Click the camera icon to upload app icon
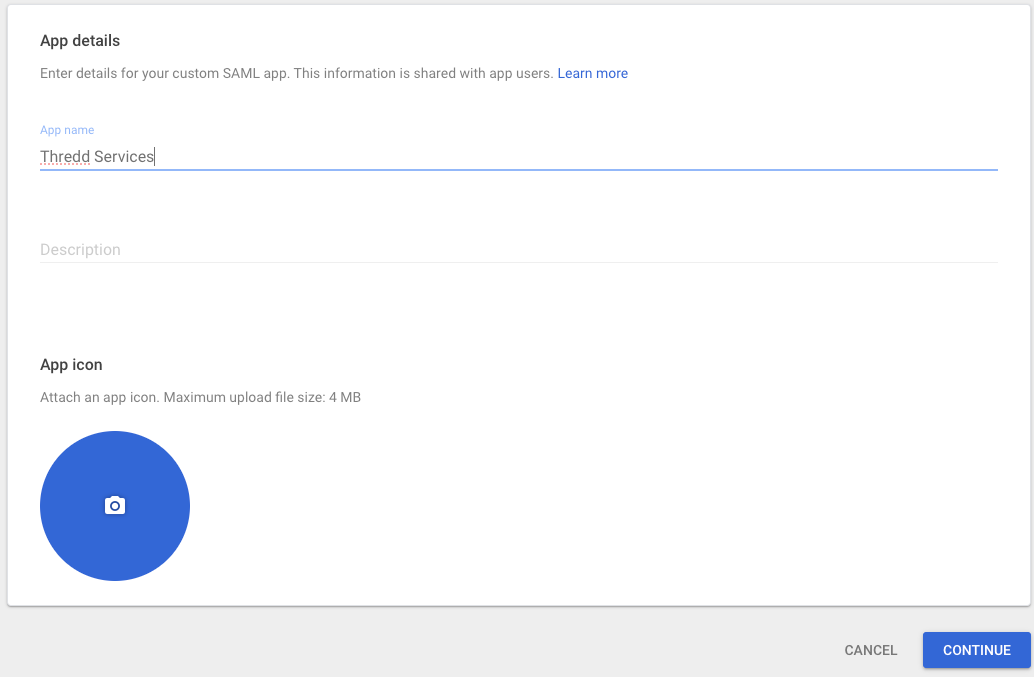 (115, 506)
